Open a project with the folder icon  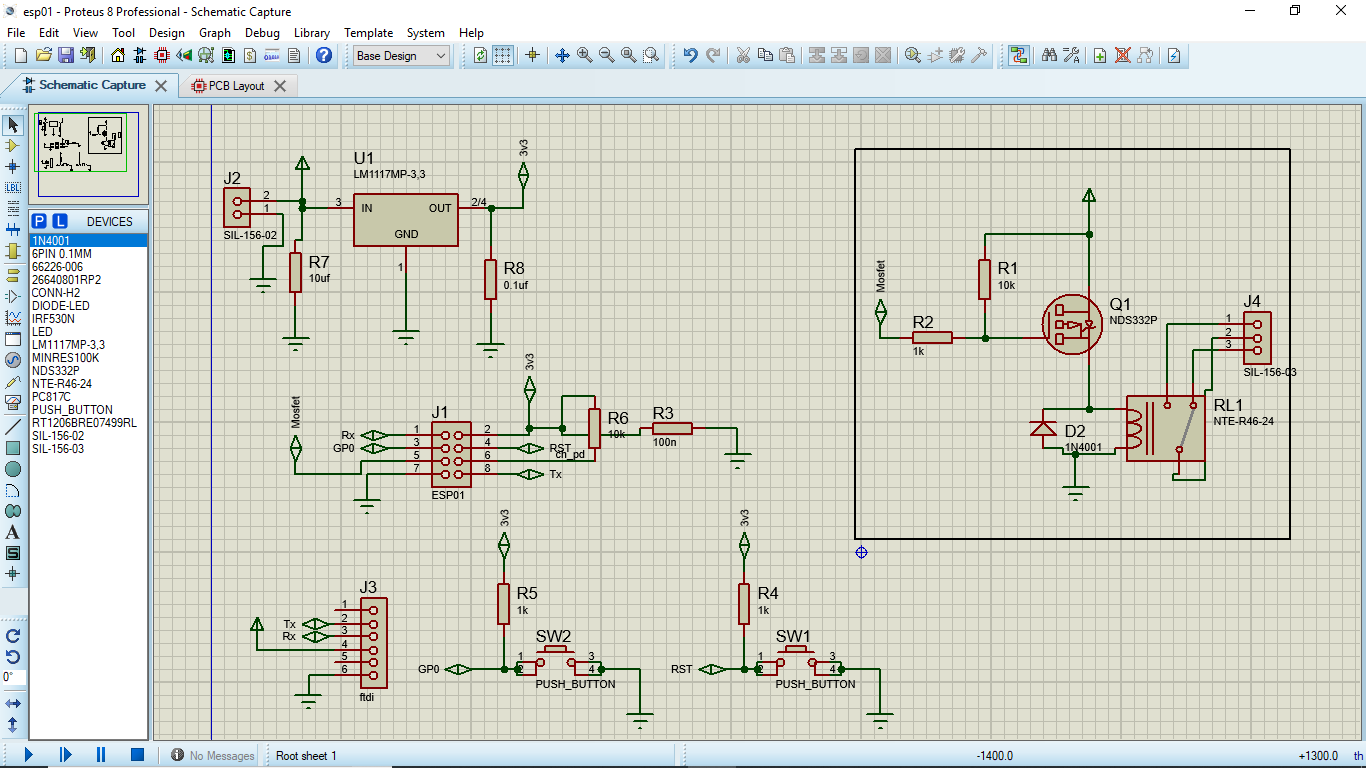tap(43, 56)
